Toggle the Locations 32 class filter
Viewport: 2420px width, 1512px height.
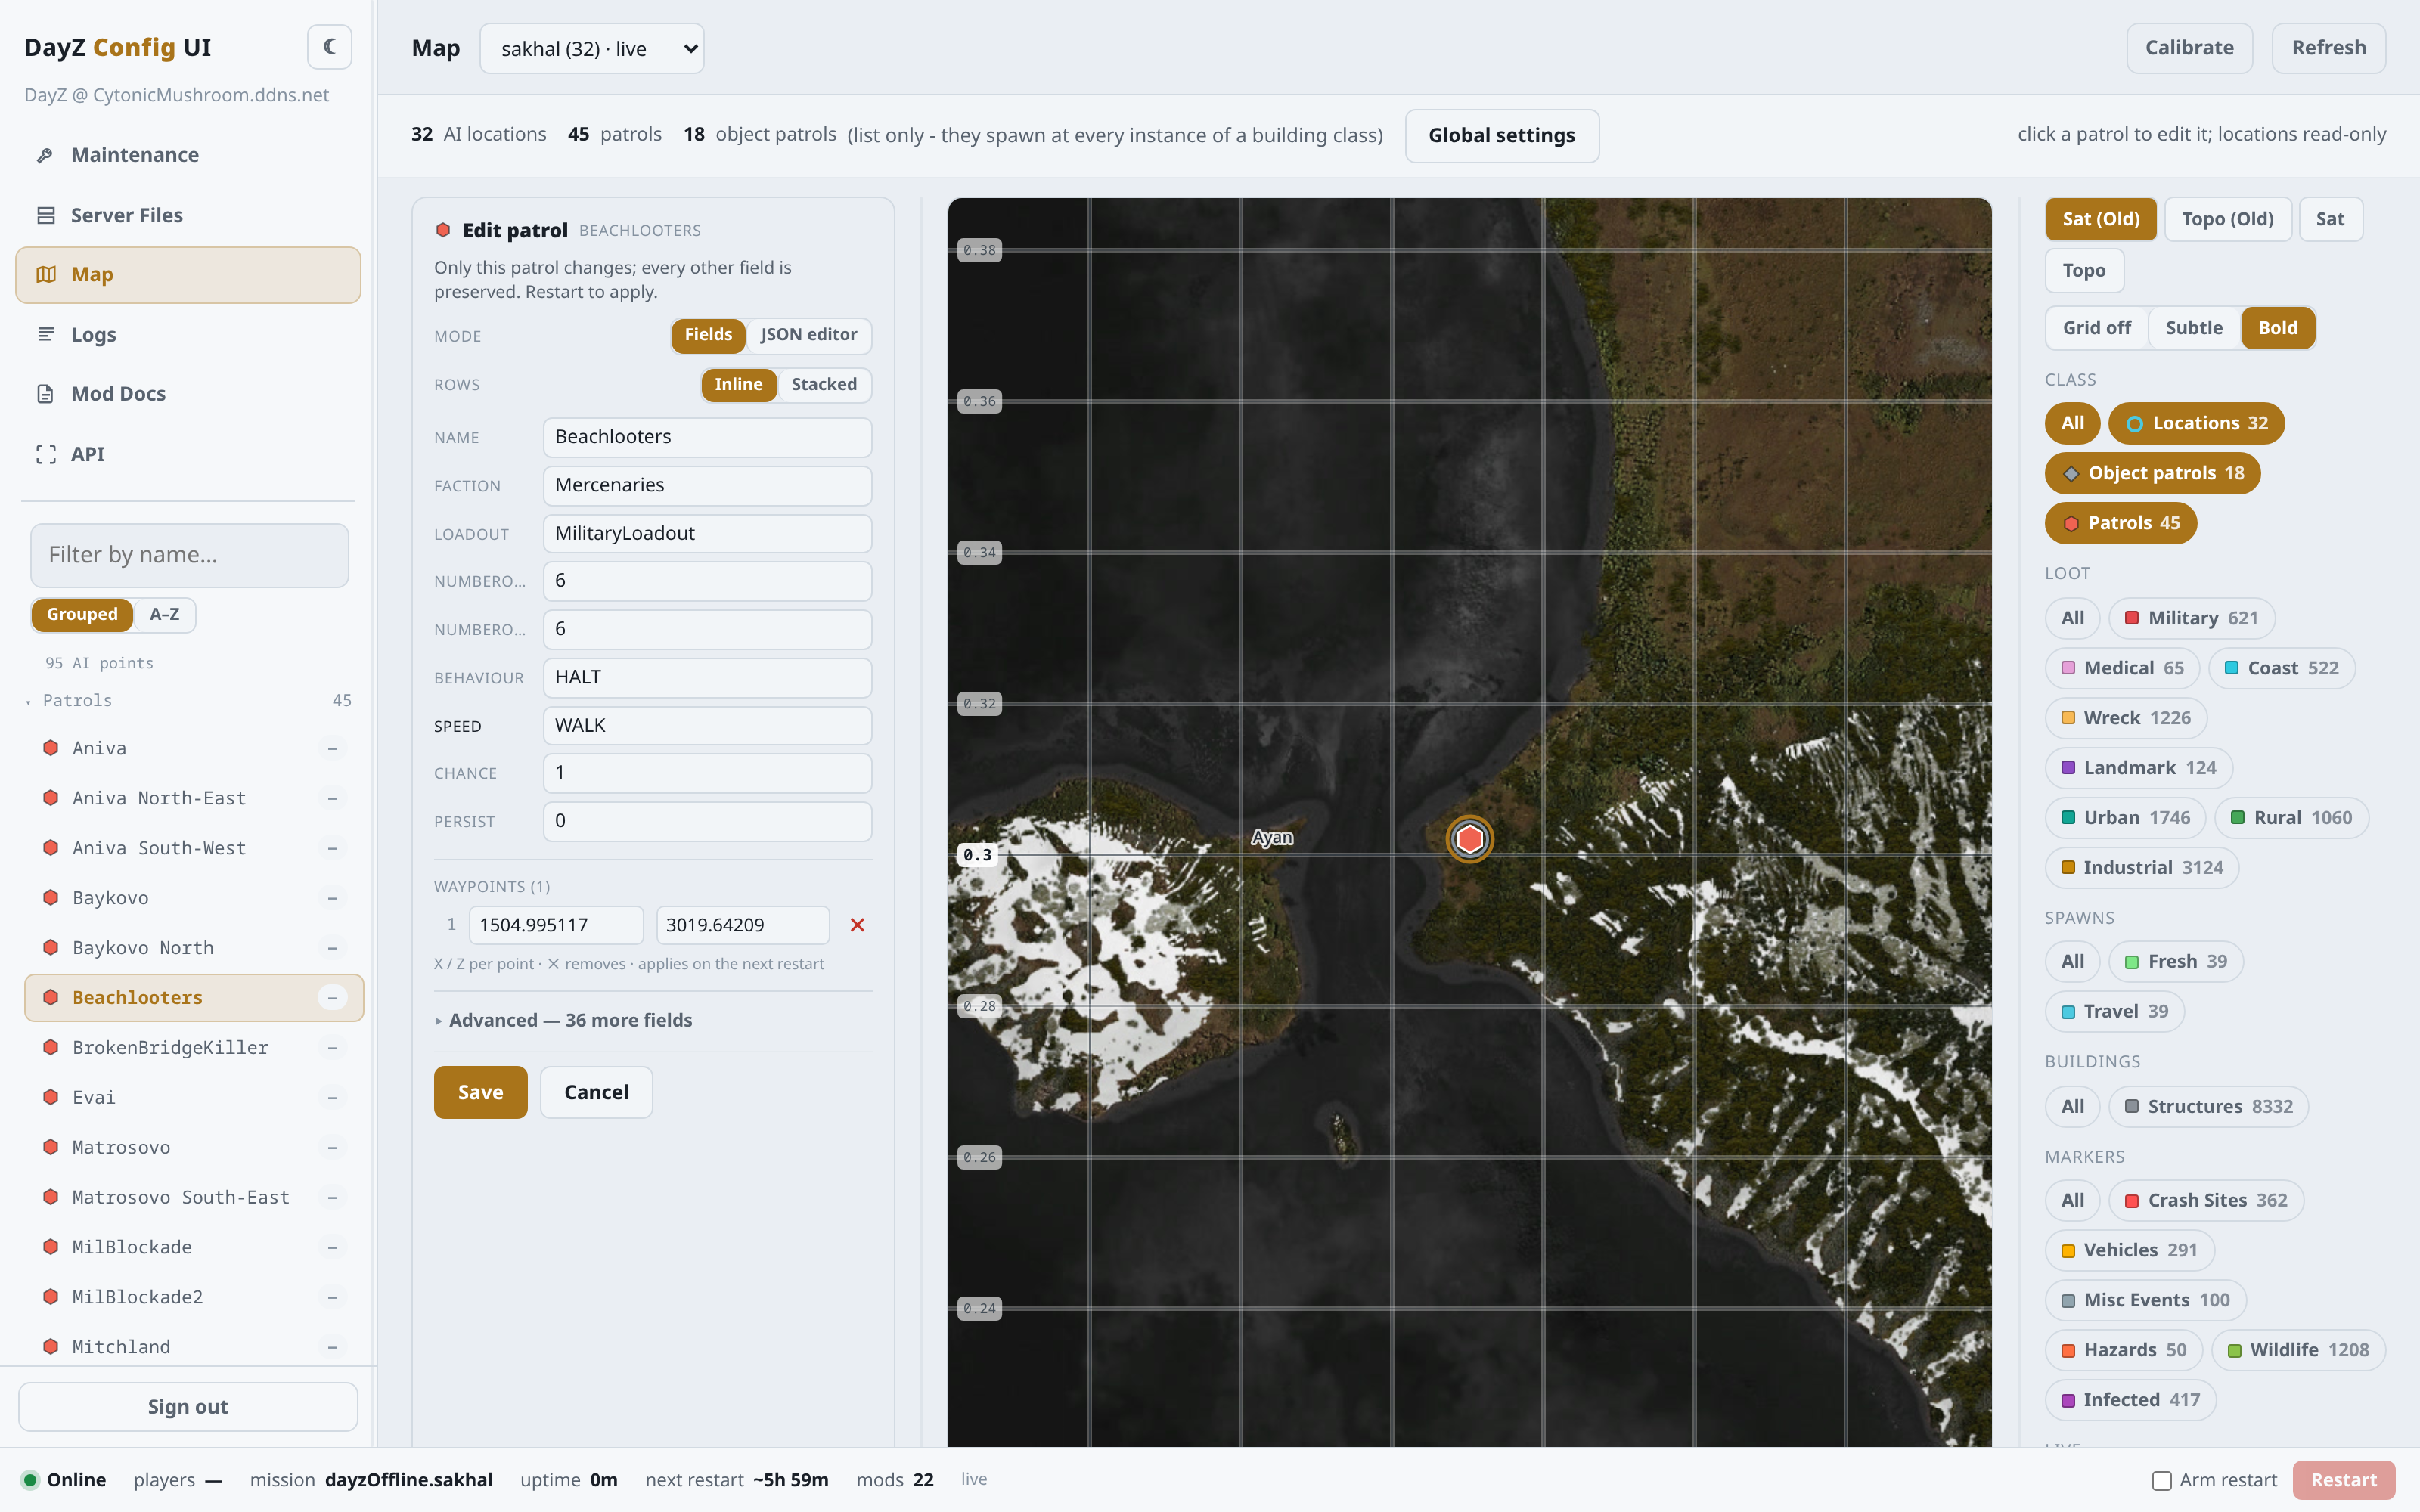[x=2196, y=423]
